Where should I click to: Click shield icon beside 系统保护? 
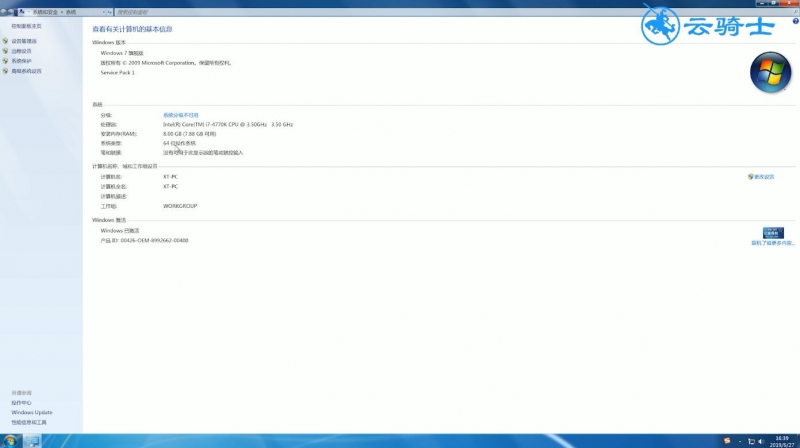click(x=5, y=61)
